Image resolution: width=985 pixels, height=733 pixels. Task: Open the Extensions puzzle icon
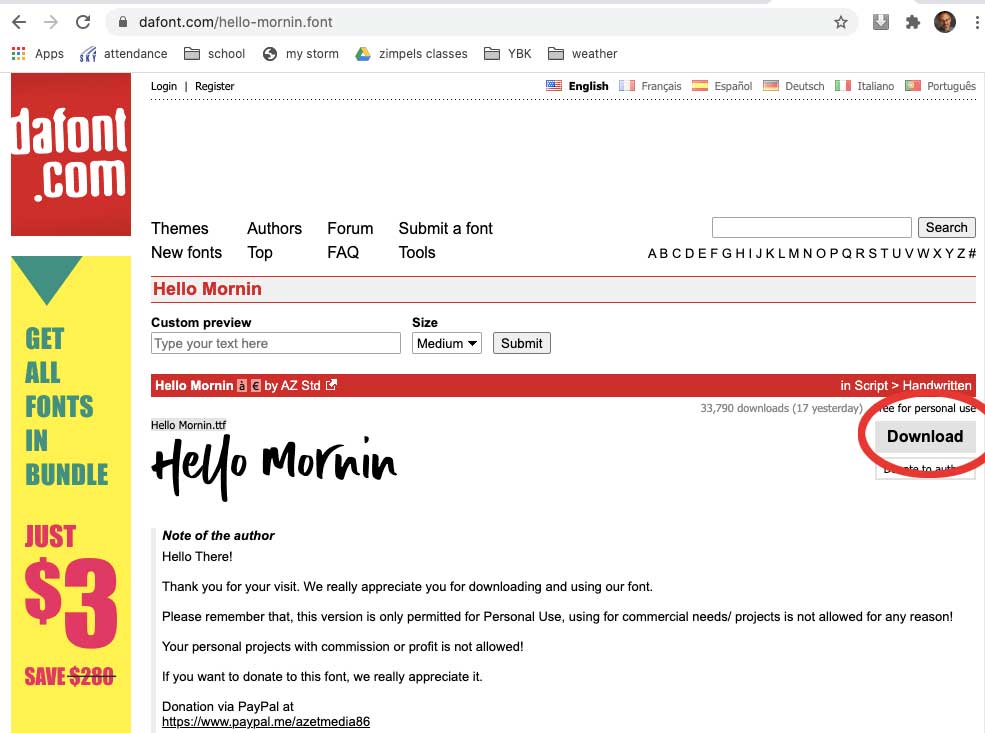pos(913,23)
